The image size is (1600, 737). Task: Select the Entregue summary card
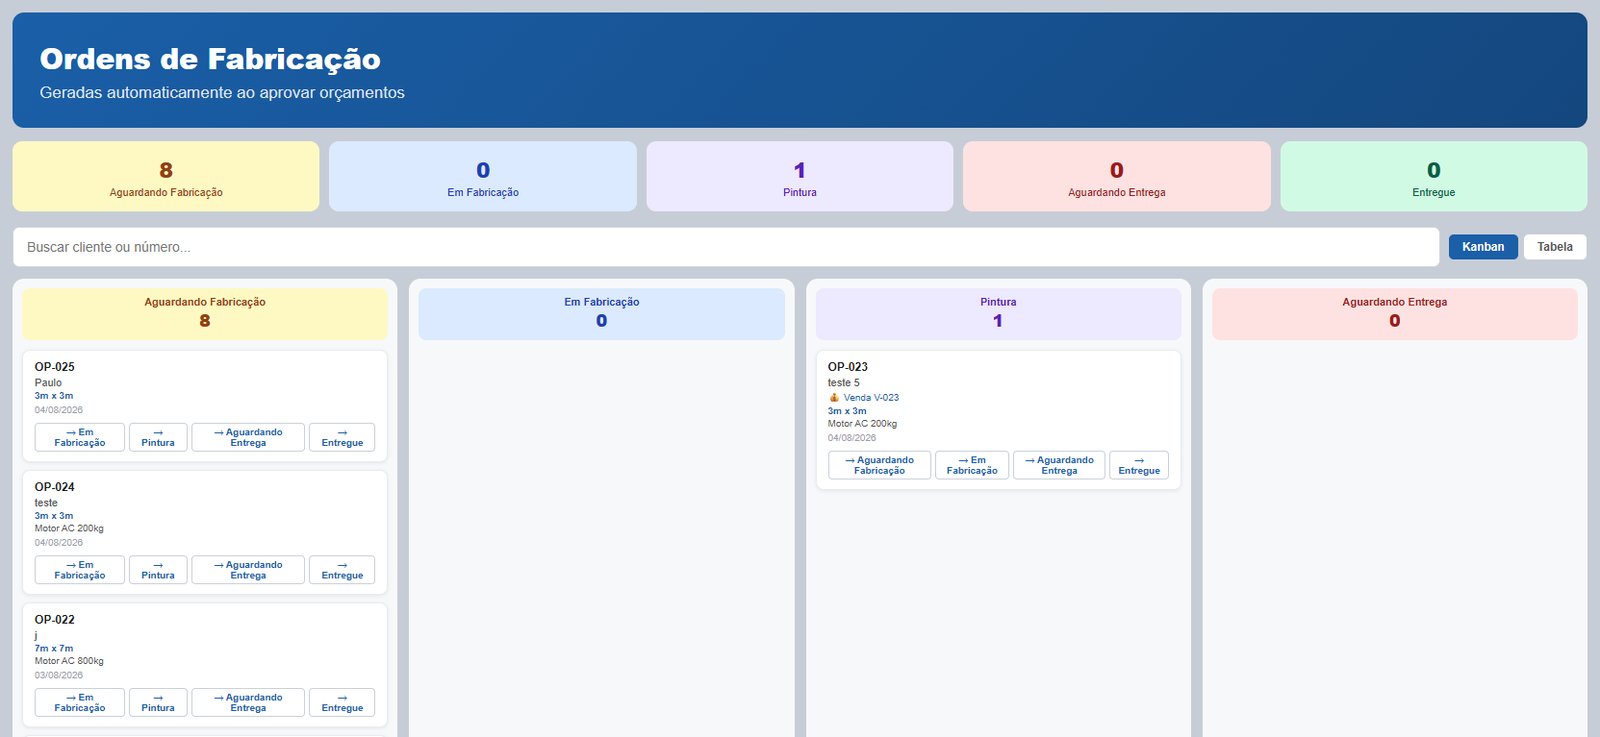click(1434, 176)
